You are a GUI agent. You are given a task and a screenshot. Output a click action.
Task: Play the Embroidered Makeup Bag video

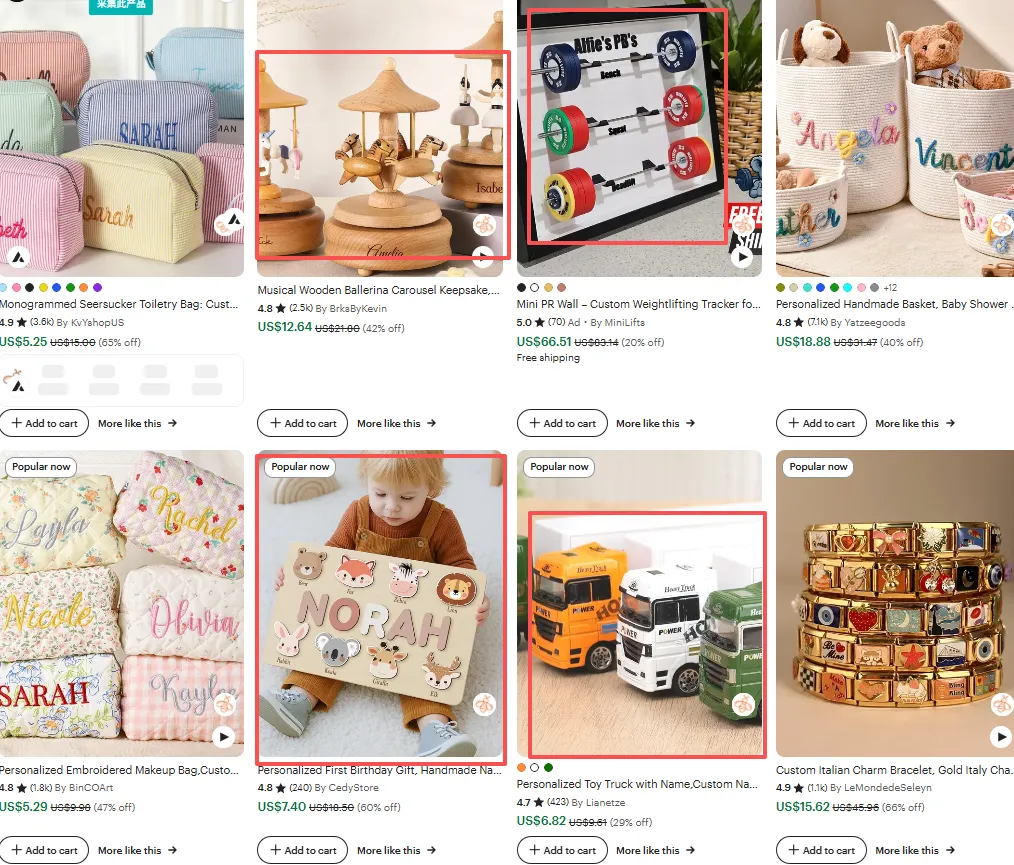point(223,736)
